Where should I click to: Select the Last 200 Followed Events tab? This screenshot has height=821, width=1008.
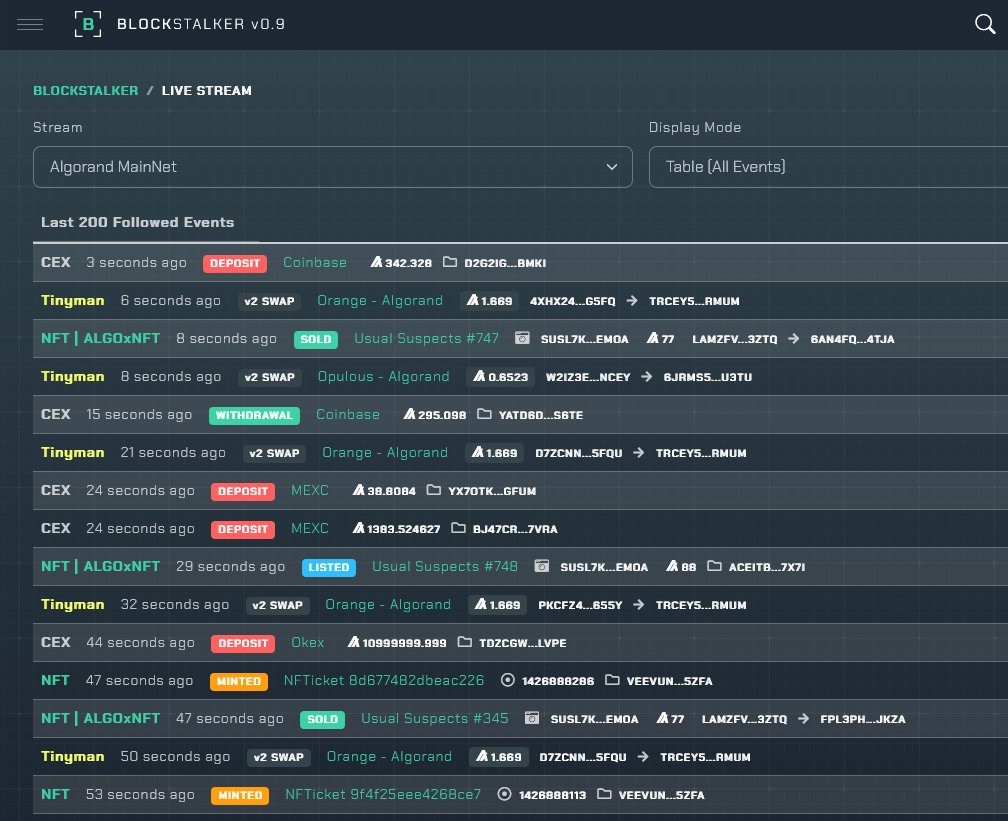click(x=137, y=222)
